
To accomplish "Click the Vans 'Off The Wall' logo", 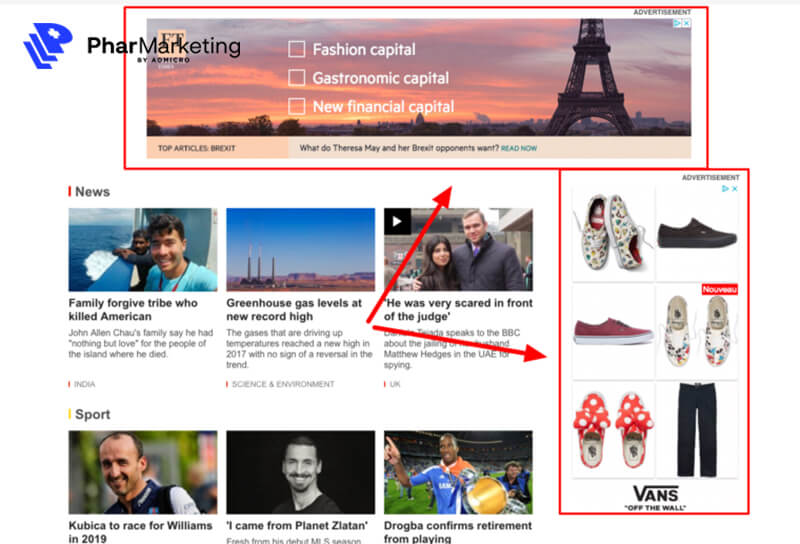I will (x=656, y=498).
